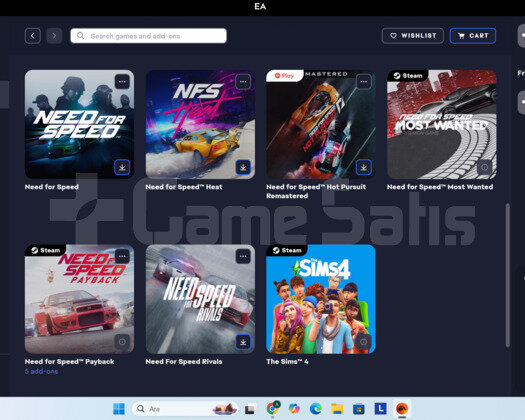Open the blue L app on taskbar
525x420 pixels.
(380, 409)
